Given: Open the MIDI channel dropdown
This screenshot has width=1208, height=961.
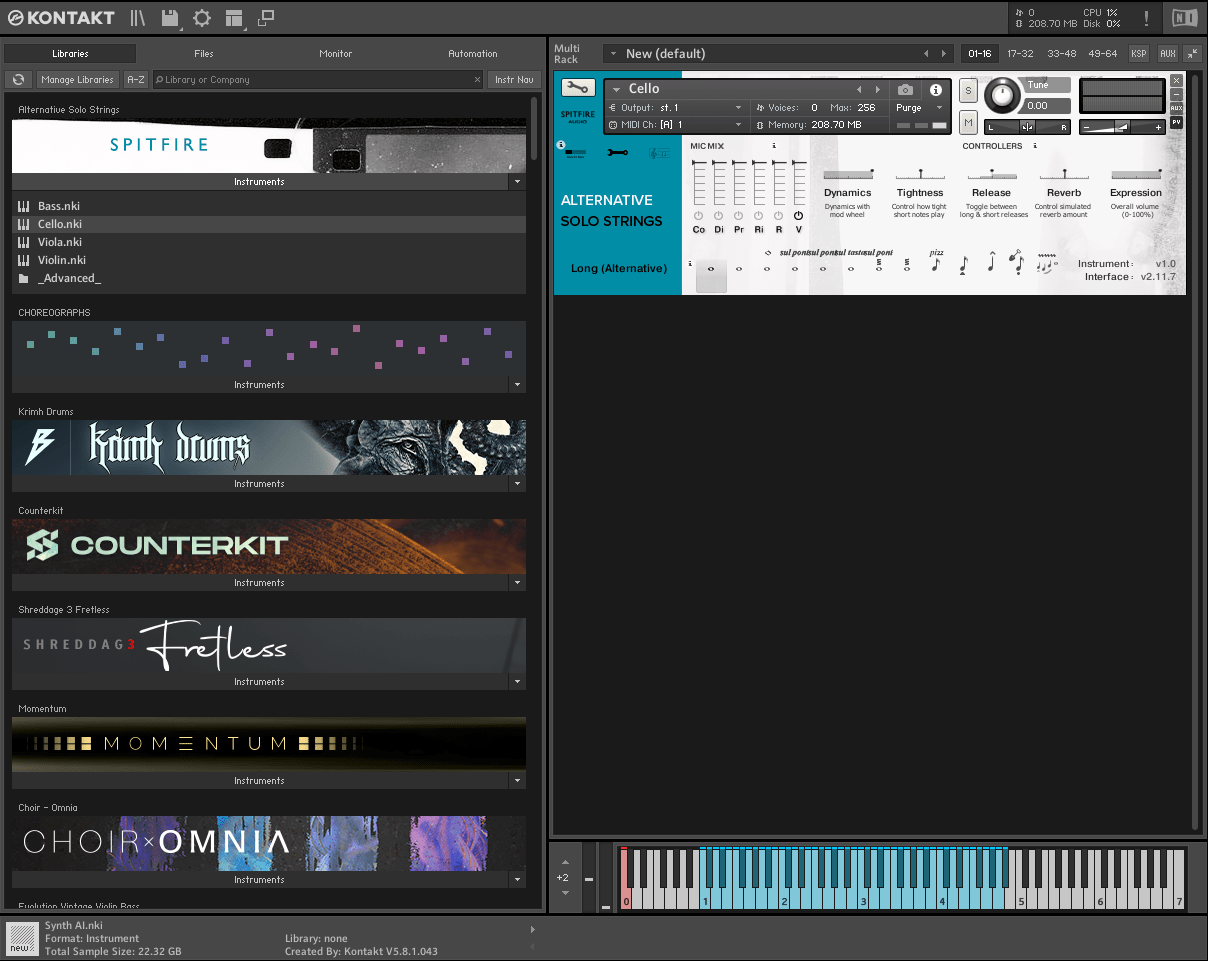Looking at the screenshot, I should pyautogui.click(x=676, y=125).
